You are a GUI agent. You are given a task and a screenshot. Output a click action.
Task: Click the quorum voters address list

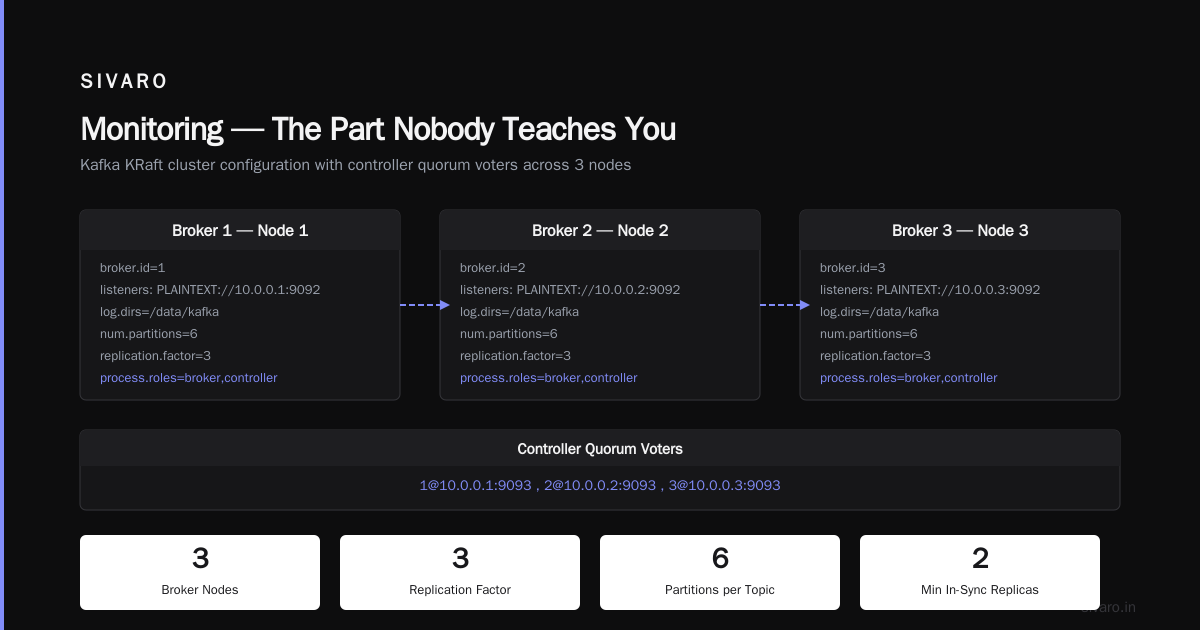point(600,485)
